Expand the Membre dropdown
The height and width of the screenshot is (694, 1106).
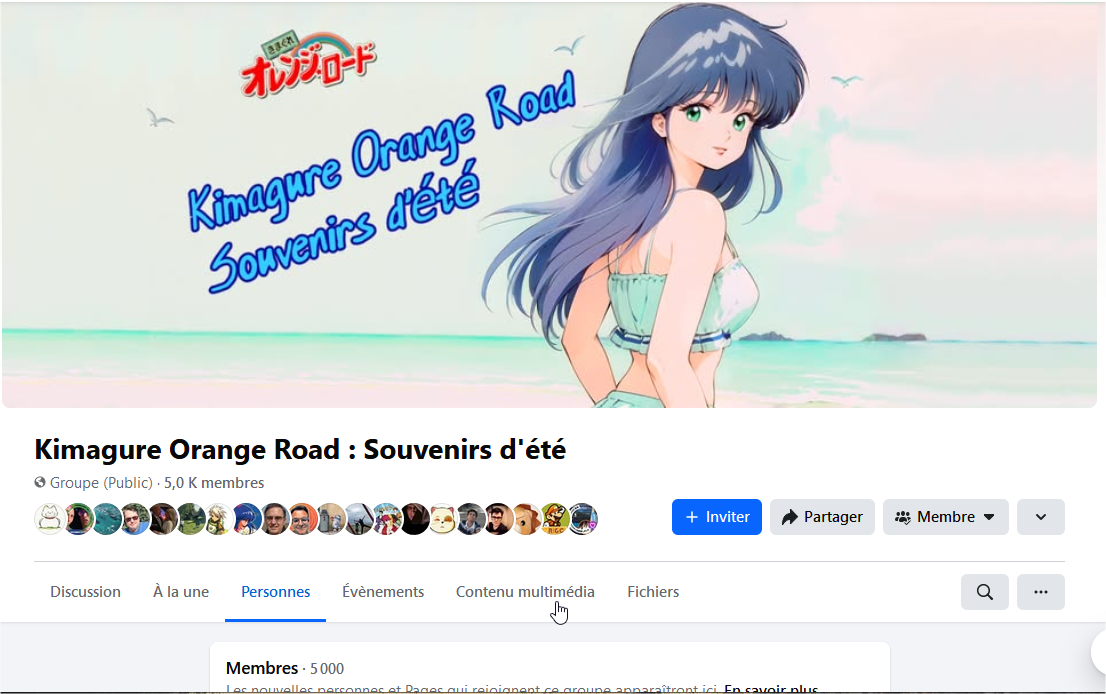945,517
